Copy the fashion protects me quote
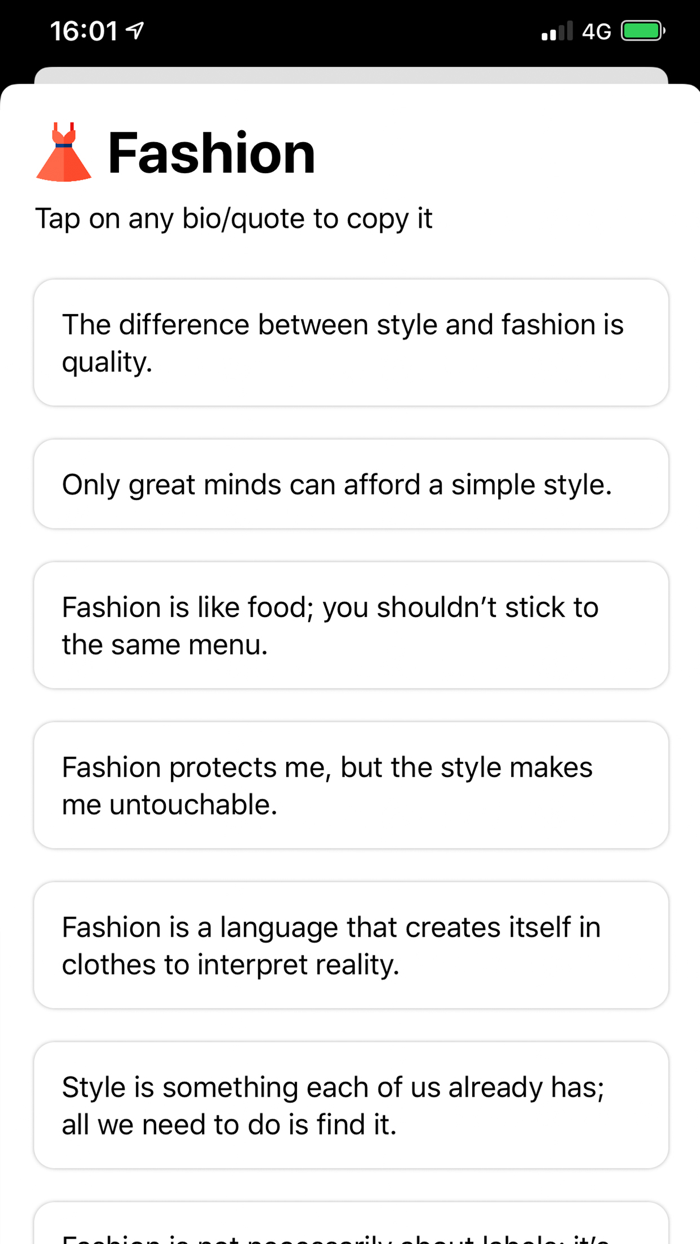Image resolution: width=700 pixels, height=1244 pixels. (x=350, y=785)
